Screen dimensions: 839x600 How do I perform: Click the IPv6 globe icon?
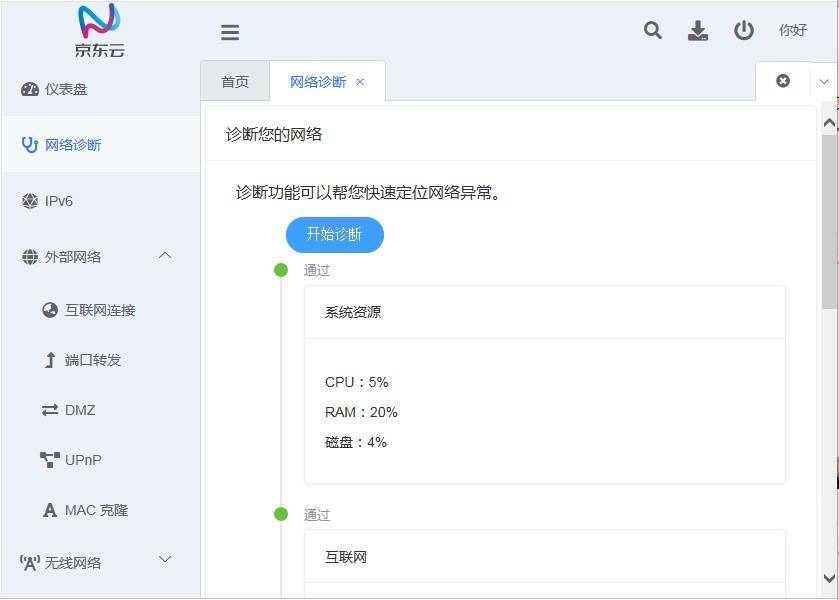(x=30, y=200)
